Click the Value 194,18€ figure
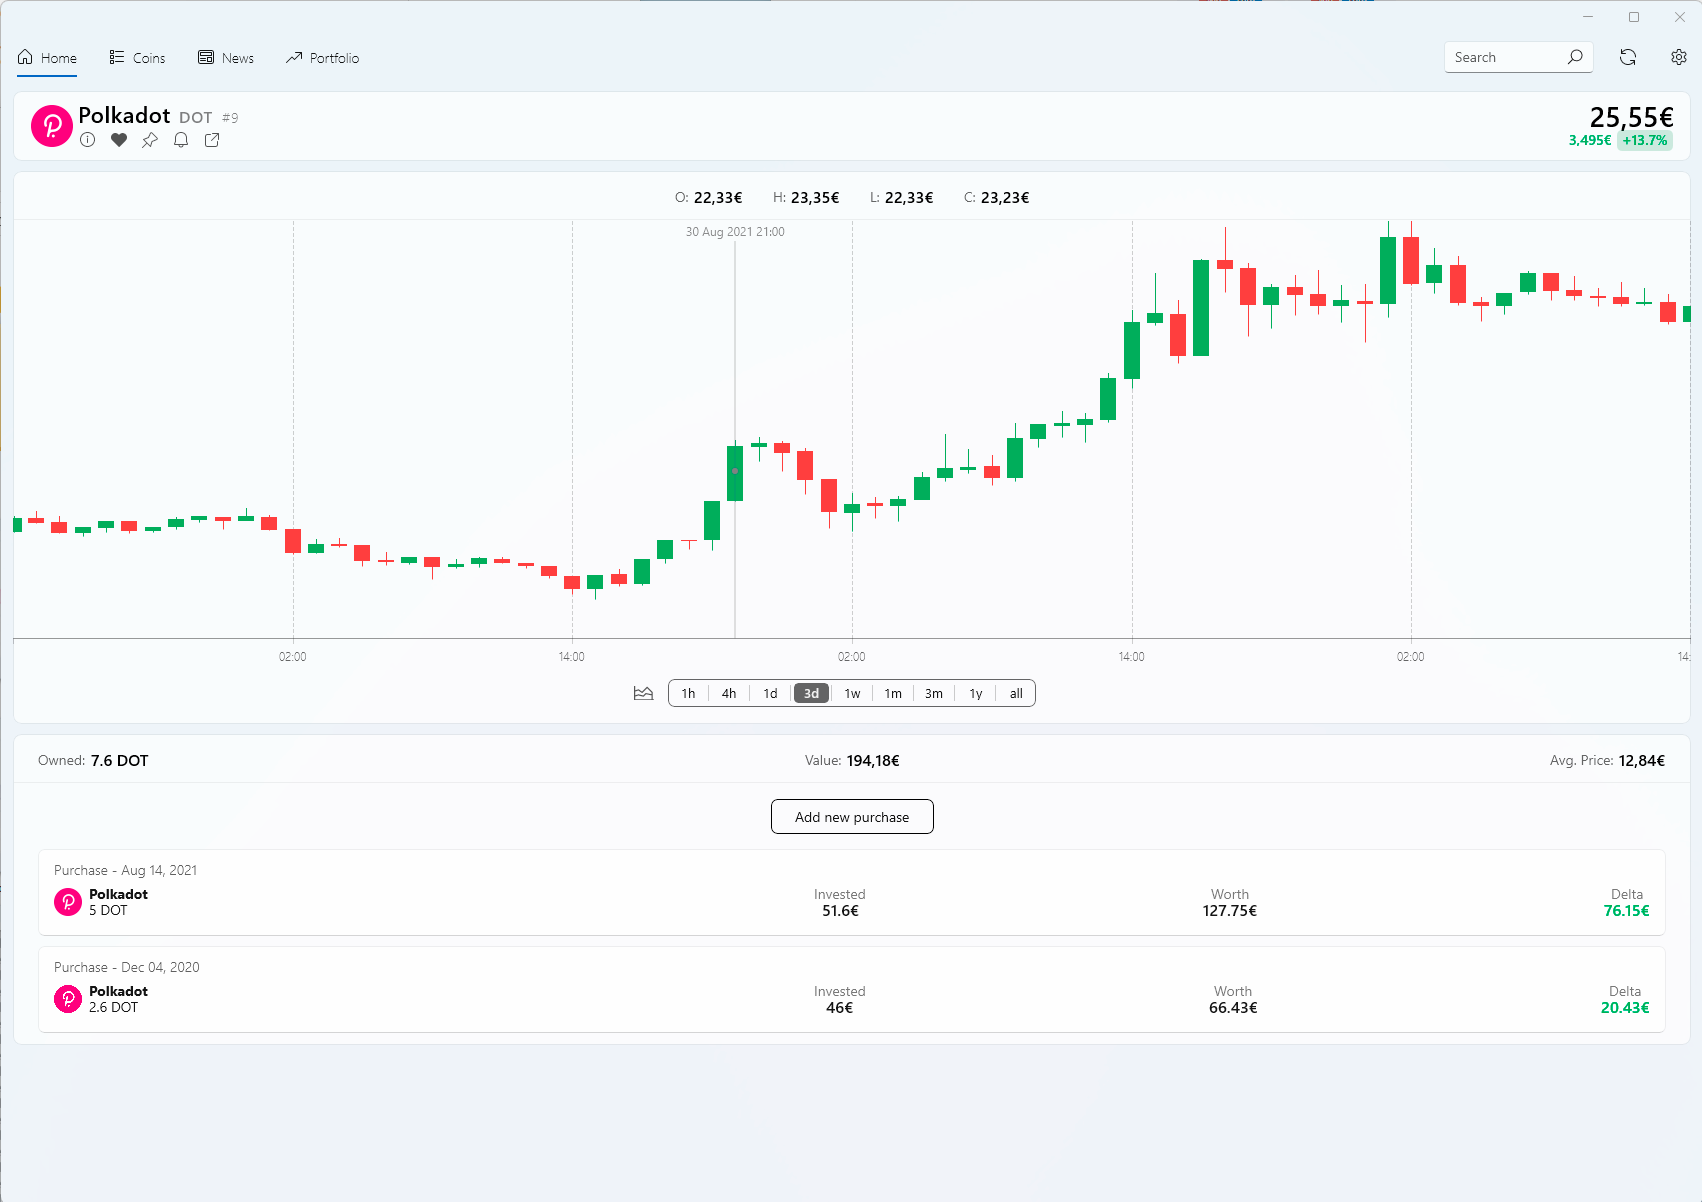The image size is (1702, 1202). click(873, 761)
